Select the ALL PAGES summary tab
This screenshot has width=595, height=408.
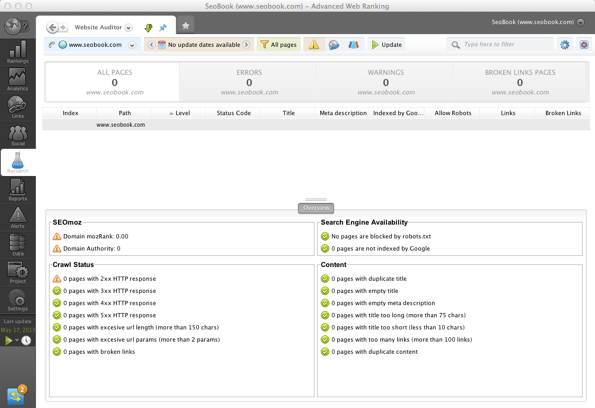[113, 82]
